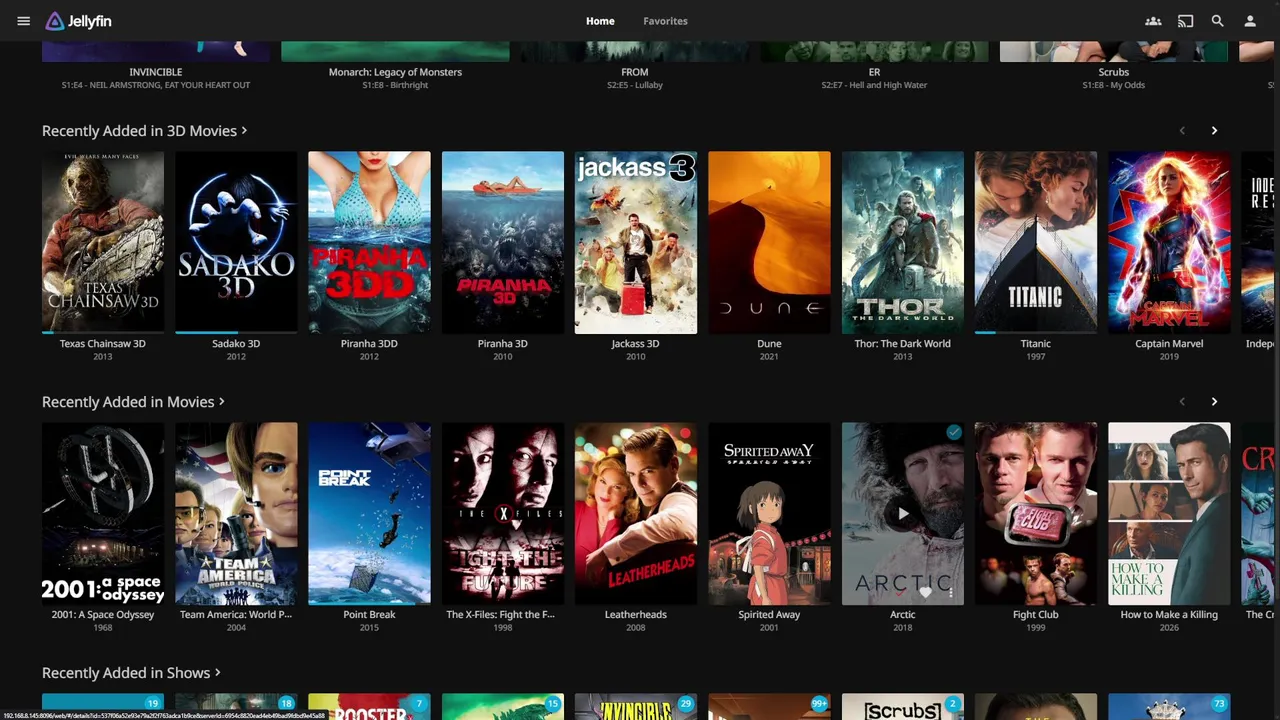Click the Arctic title text below poster
The image size is (1280, 720).
tap(903, 615)
